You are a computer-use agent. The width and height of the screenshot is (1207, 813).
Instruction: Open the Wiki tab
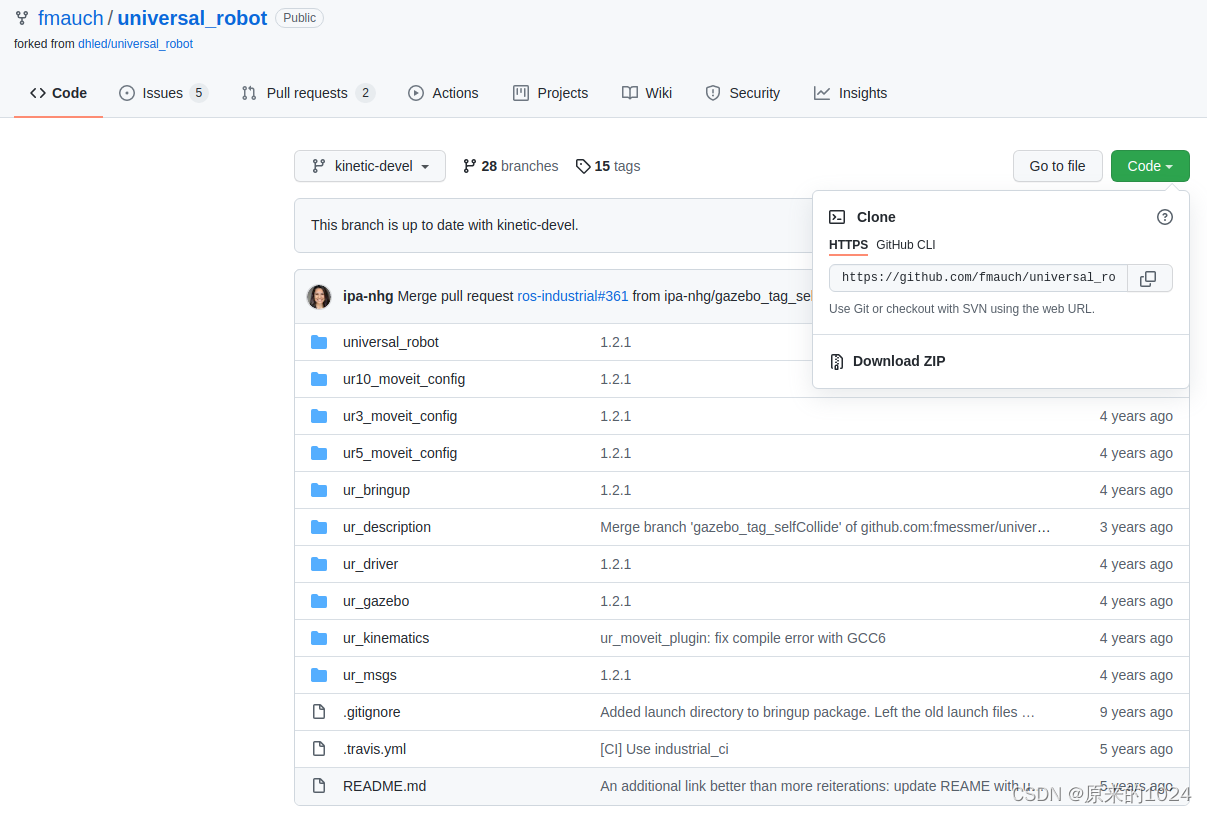pos(647,93)
